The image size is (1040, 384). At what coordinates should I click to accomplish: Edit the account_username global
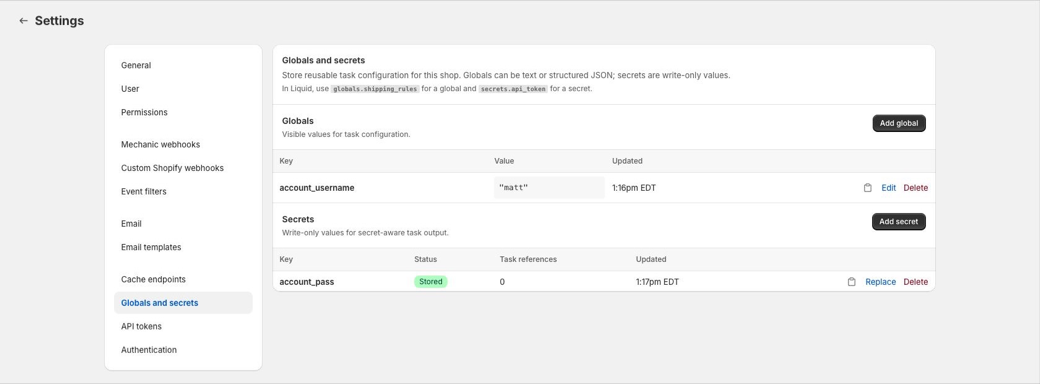pyautogui.click(x=889, y=188)
